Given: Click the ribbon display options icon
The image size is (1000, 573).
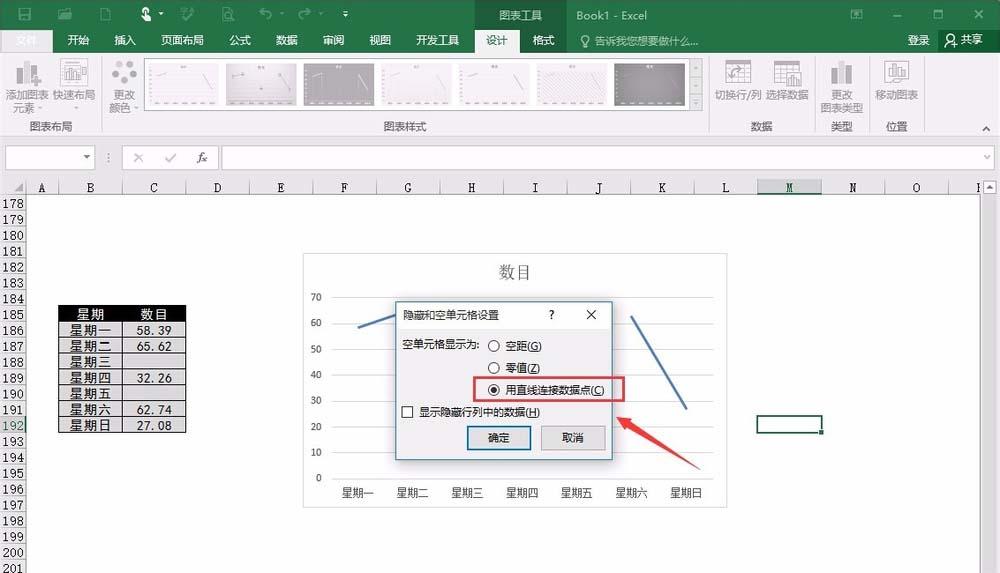Looking at the screenshot, I should tap(857, 14).
